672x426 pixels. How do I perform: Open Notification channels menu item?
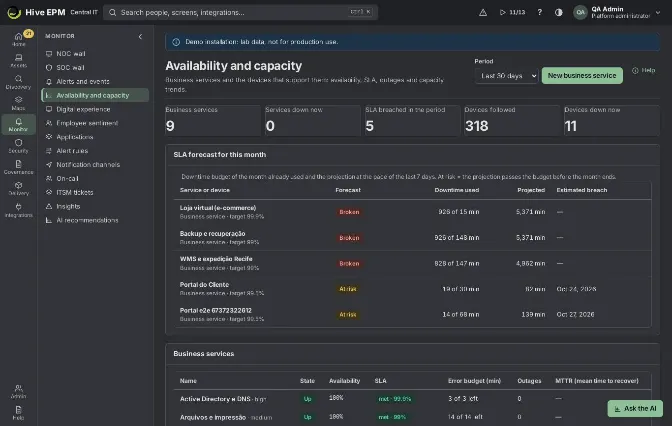95,165
